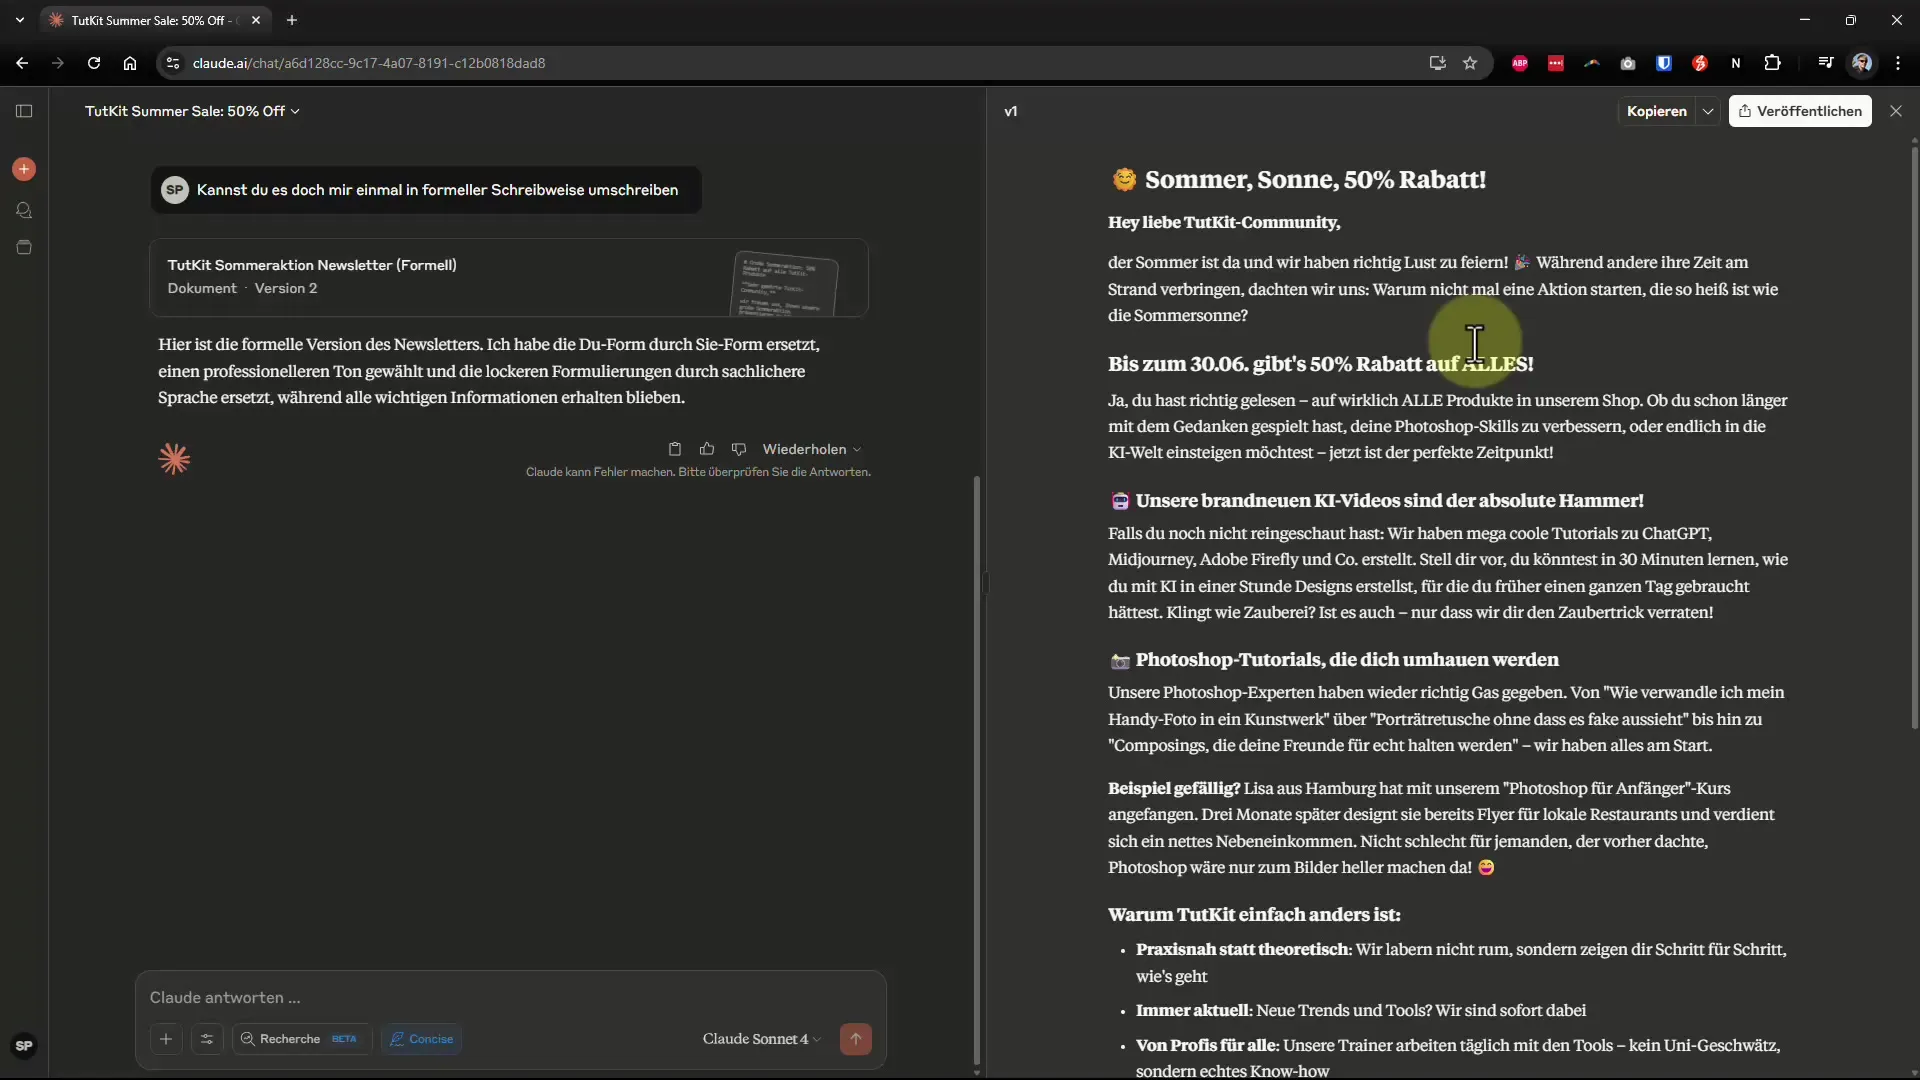Toggle the Concise style

pyautogui.click(x=421, y=1039)
